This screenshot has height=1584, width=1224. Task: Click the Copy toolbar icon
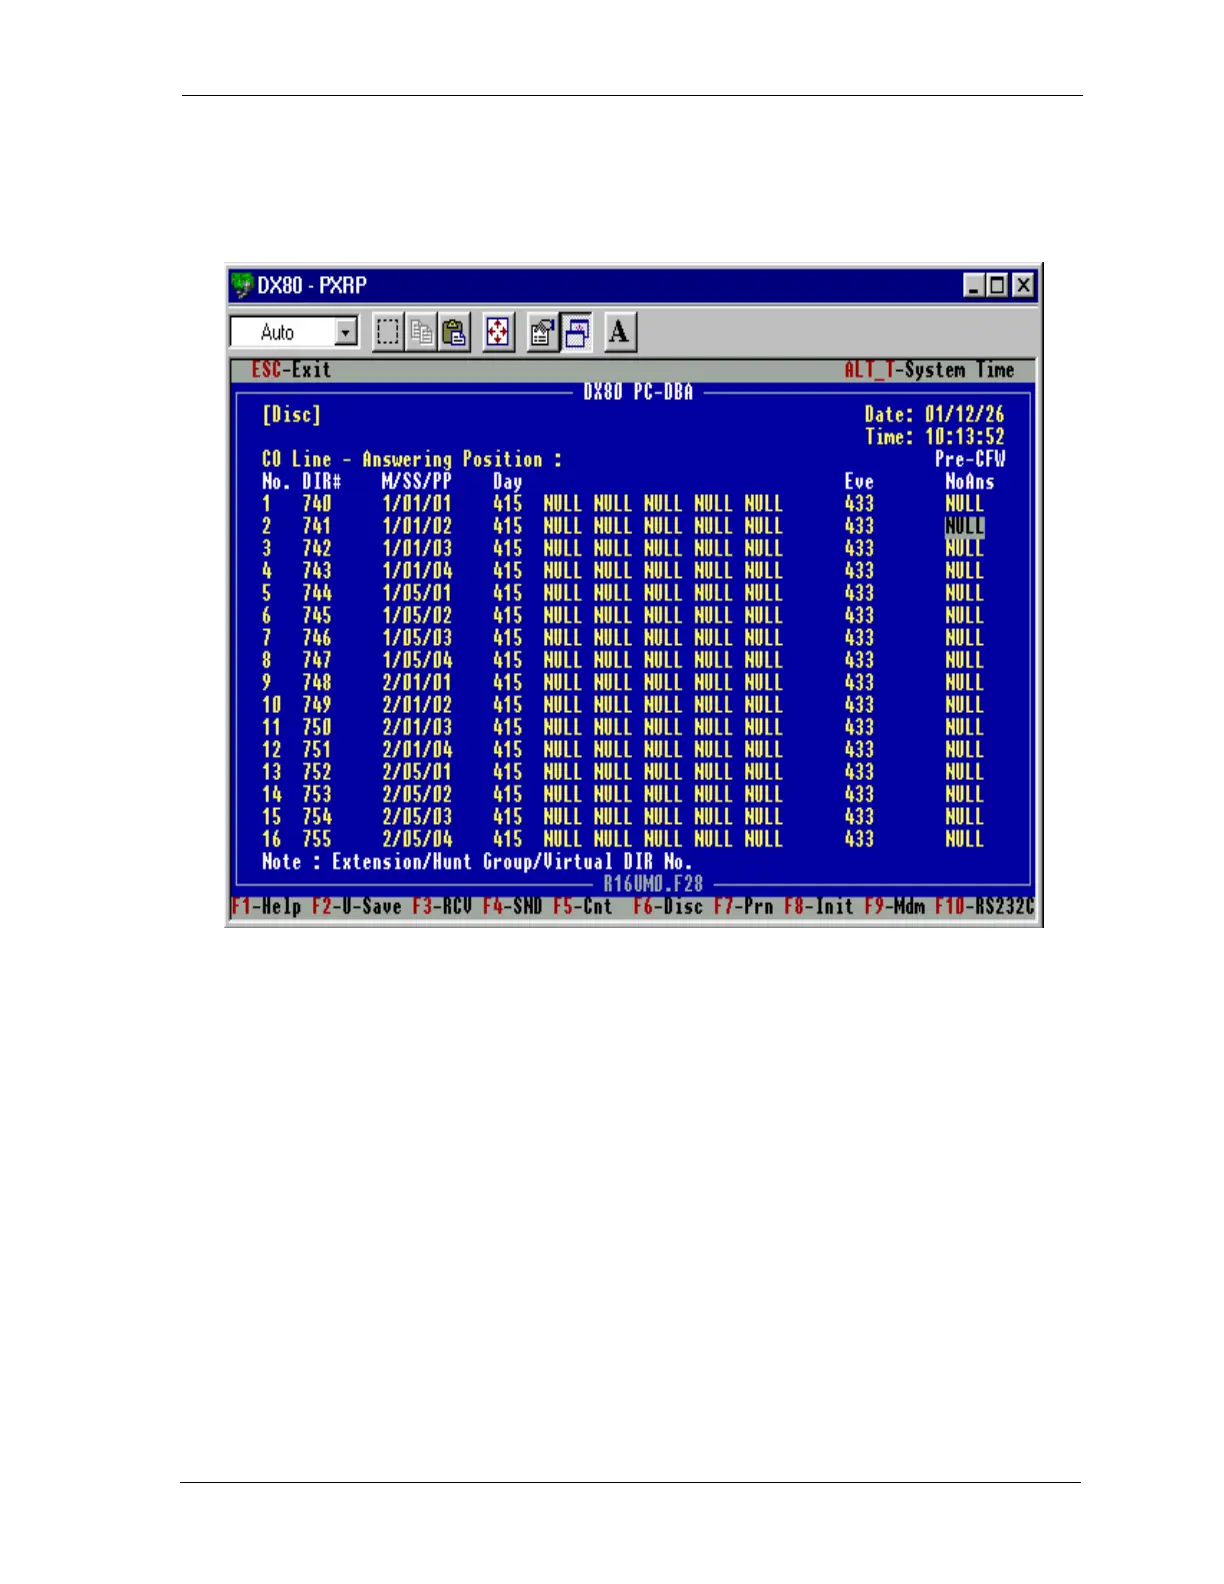coord(421,332)
